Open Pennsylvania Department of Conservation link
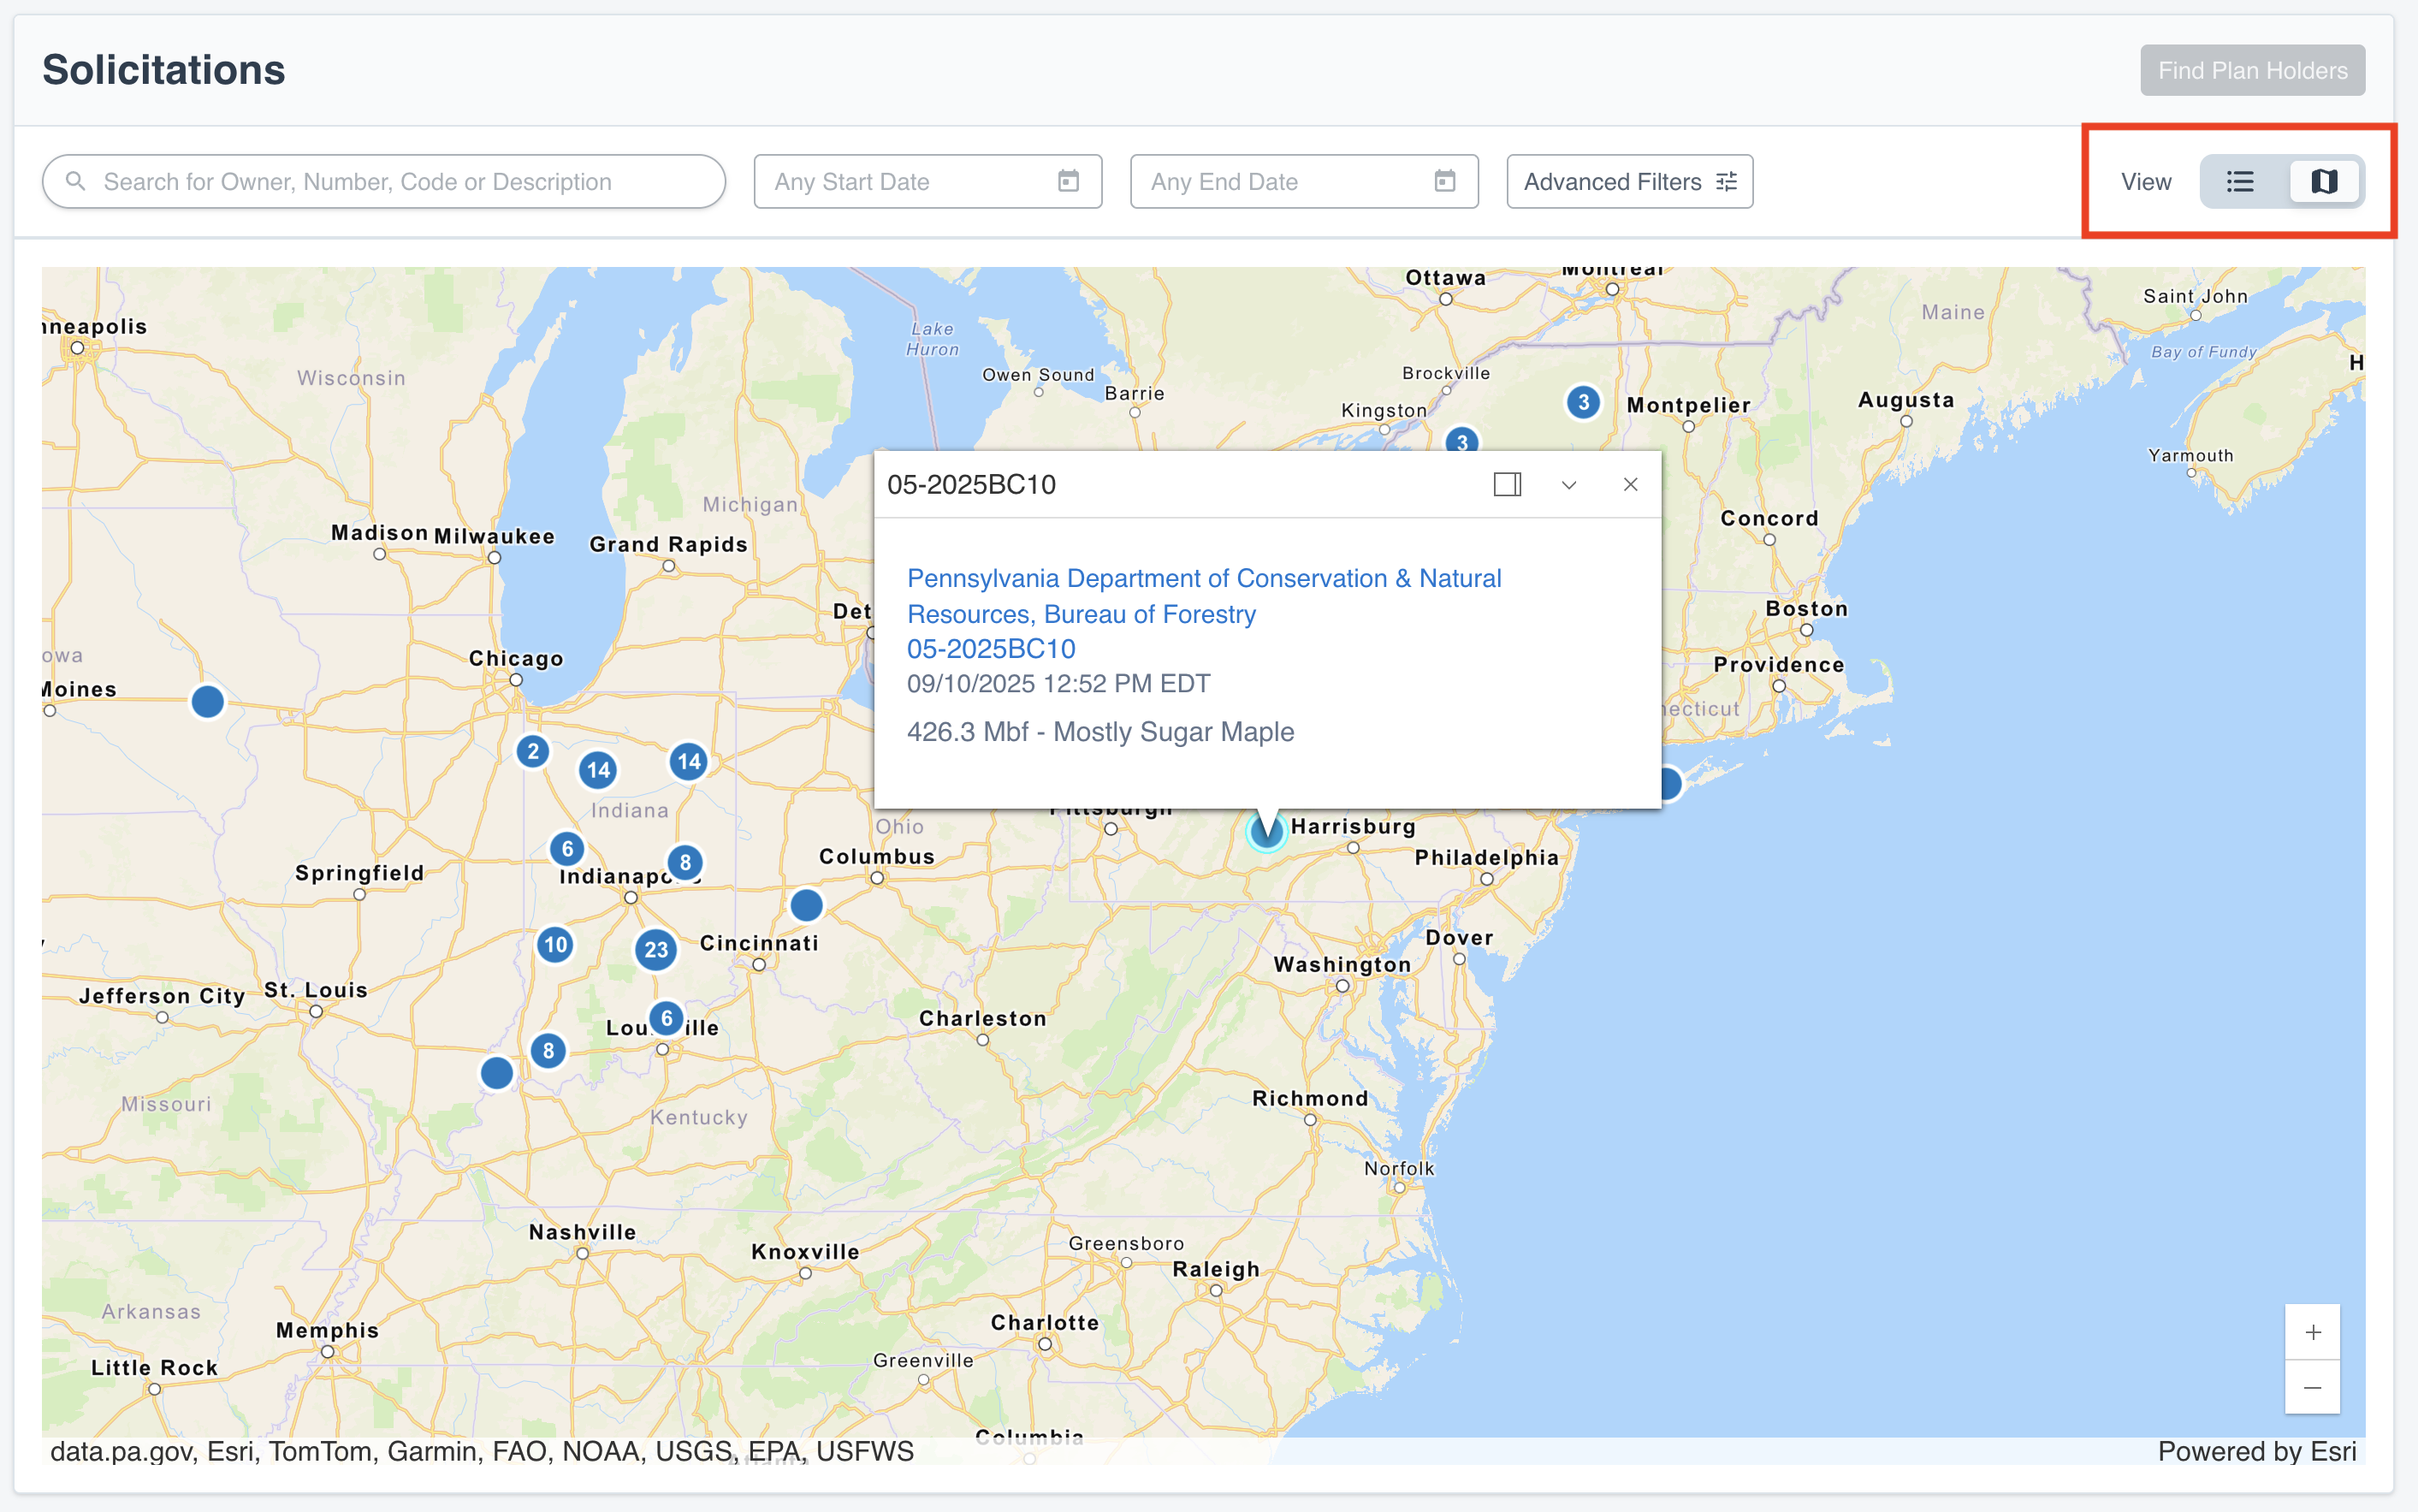The height and width of the screenshot is (1512, 2418). point(1203,596)
